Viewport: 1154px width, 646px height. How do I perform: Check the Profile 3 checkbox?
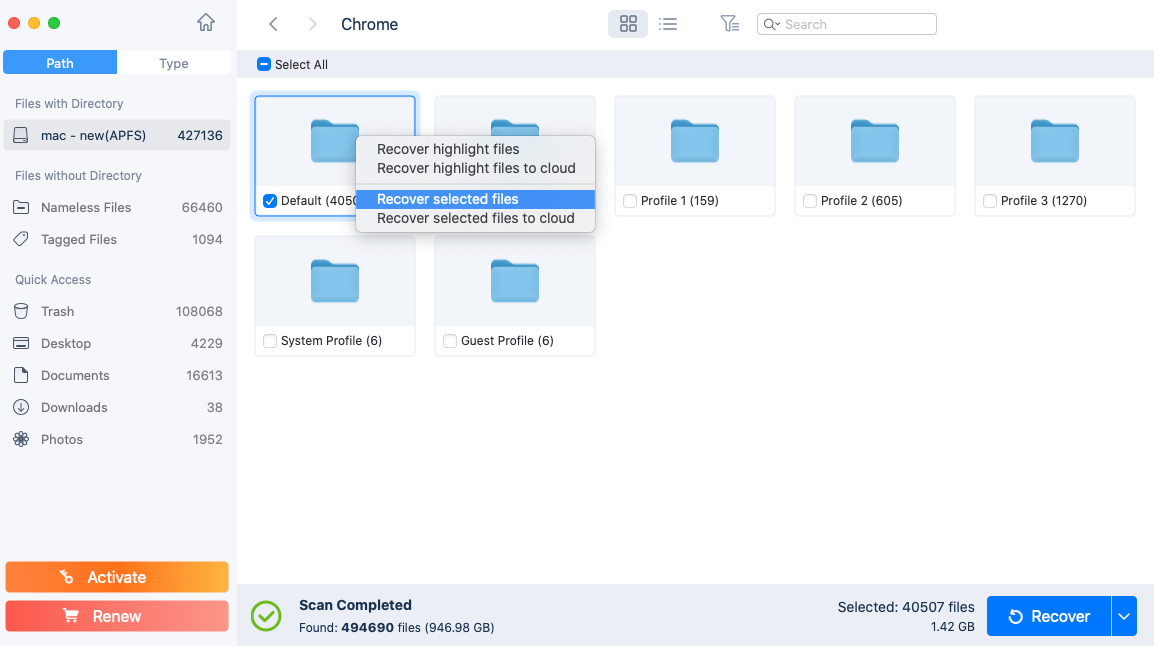tap(990, 201)
